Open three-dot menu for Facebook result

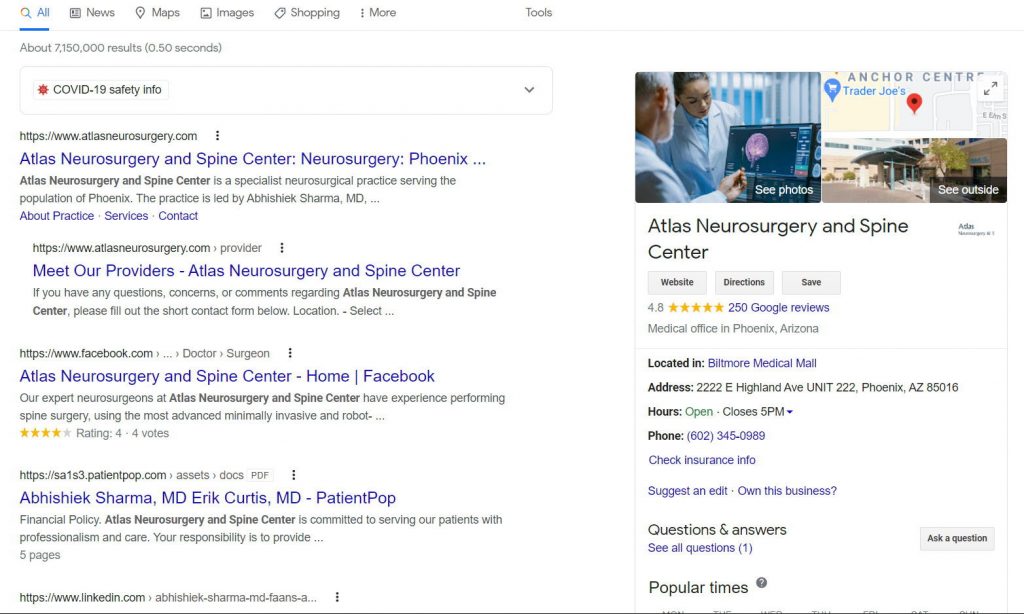(x=290, y=353)
